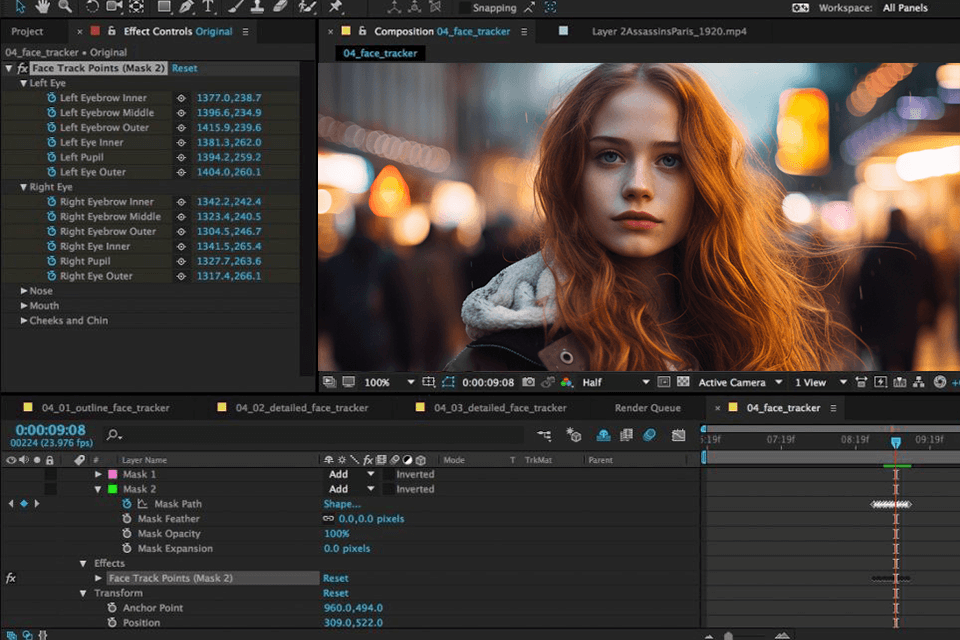
Task: Click the pink color label of Mask 1
Action: pos(112,474)
